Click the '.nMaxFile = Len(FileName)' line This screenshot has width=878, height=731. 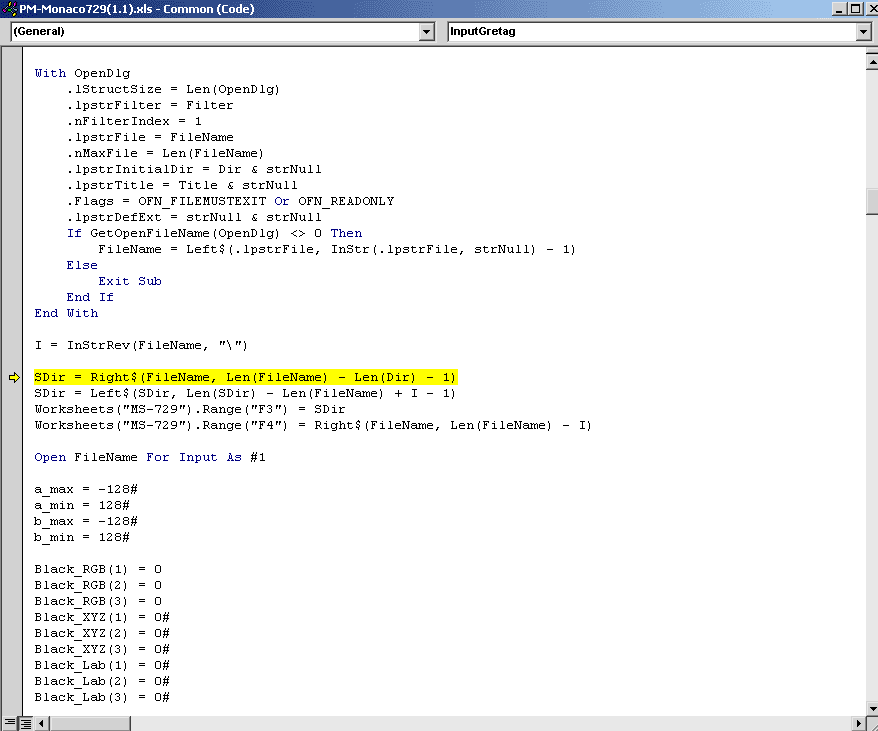(x=165, y=153)
